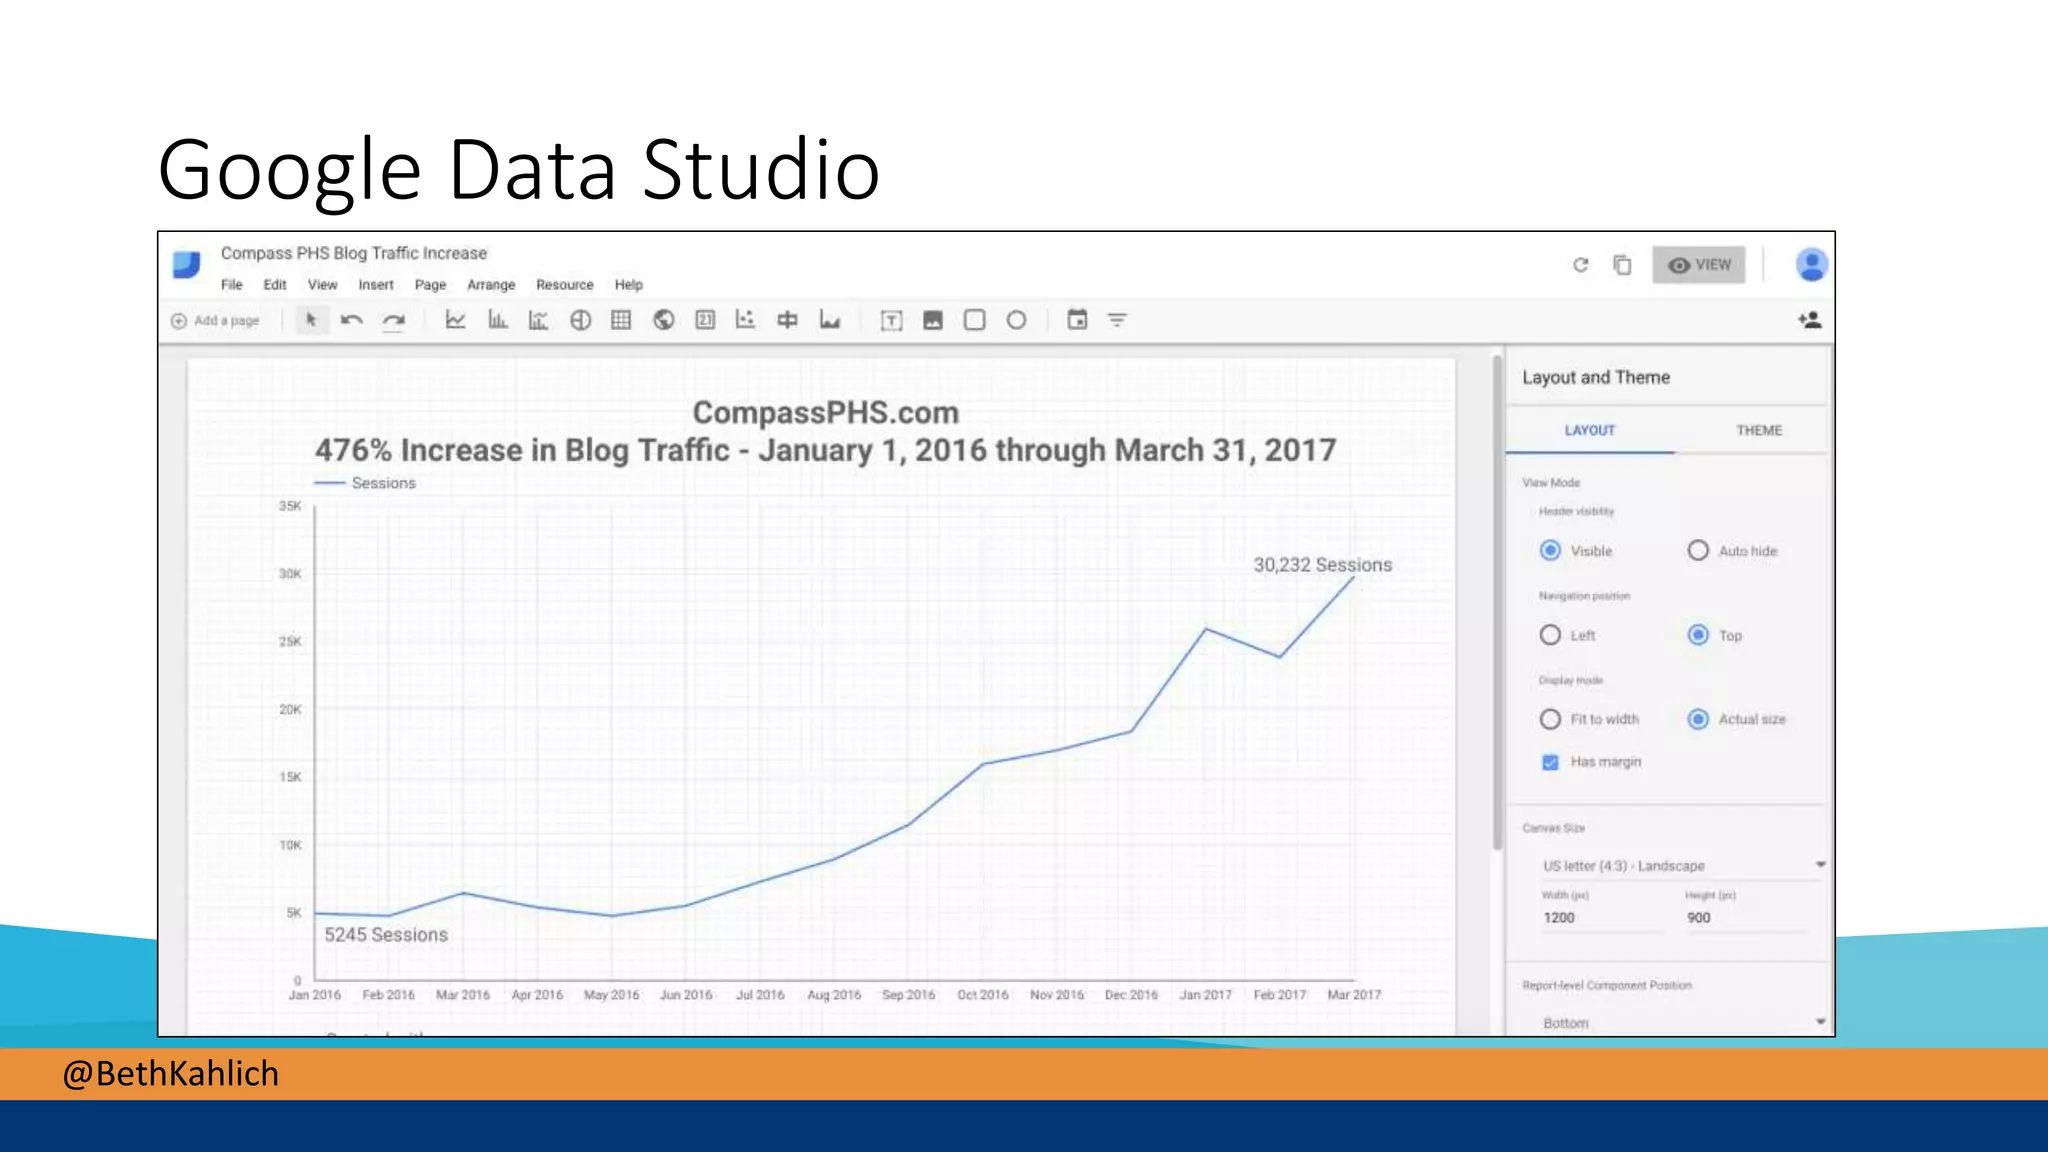
Task: Insert a bar chart
Action: tap(497, 320)
